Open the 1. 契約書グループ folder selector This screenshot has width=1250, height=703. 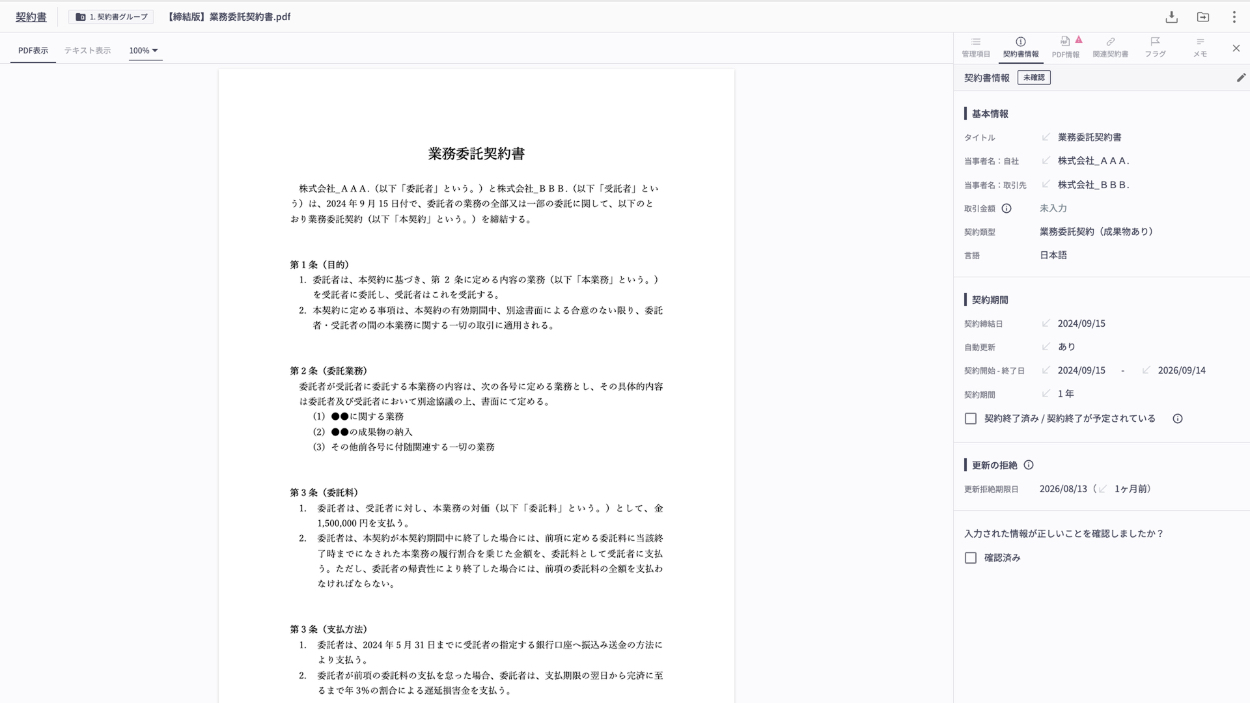click(x=111, y=17)
